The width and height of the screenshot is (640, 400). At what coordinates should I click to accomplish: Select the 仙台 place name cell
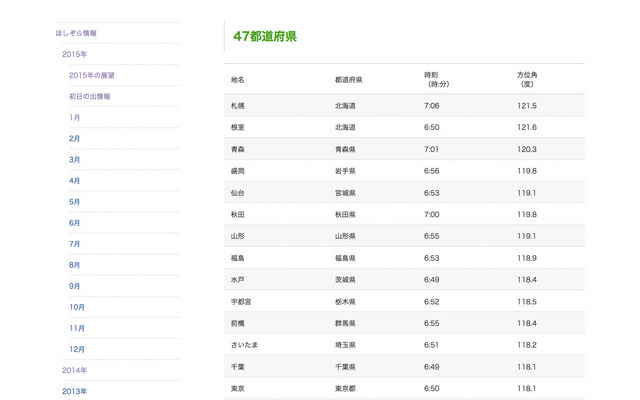pos(238,193)
